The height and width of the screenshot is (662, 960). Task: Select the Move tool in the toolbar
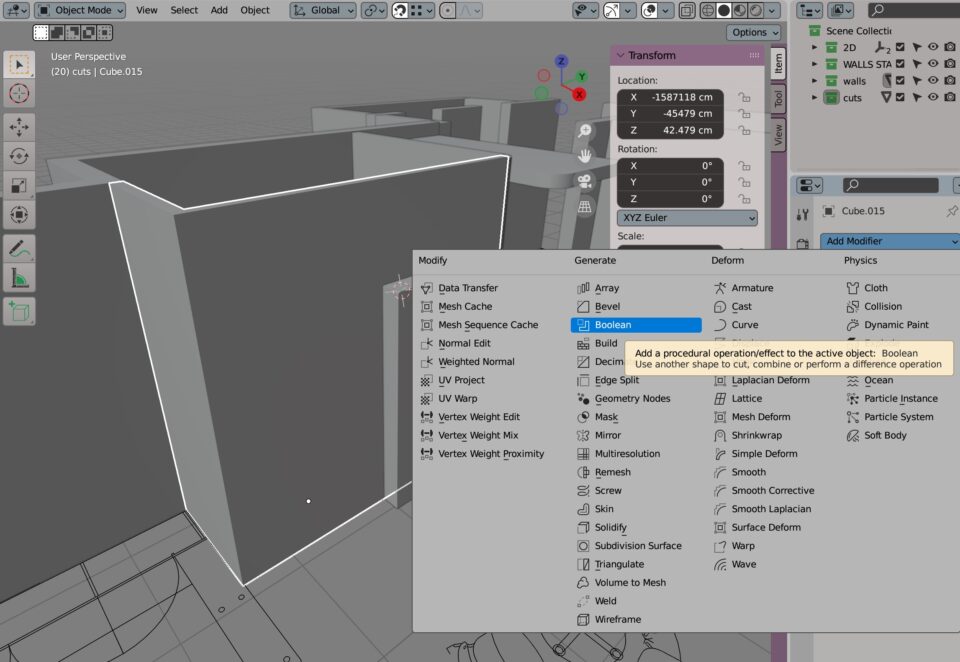pos(19,126)
